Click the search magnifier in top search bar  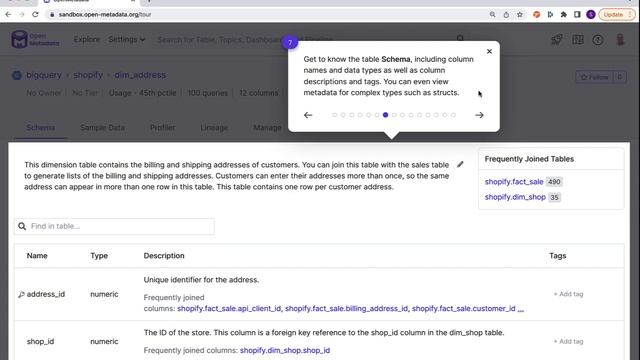coord(460,38)
